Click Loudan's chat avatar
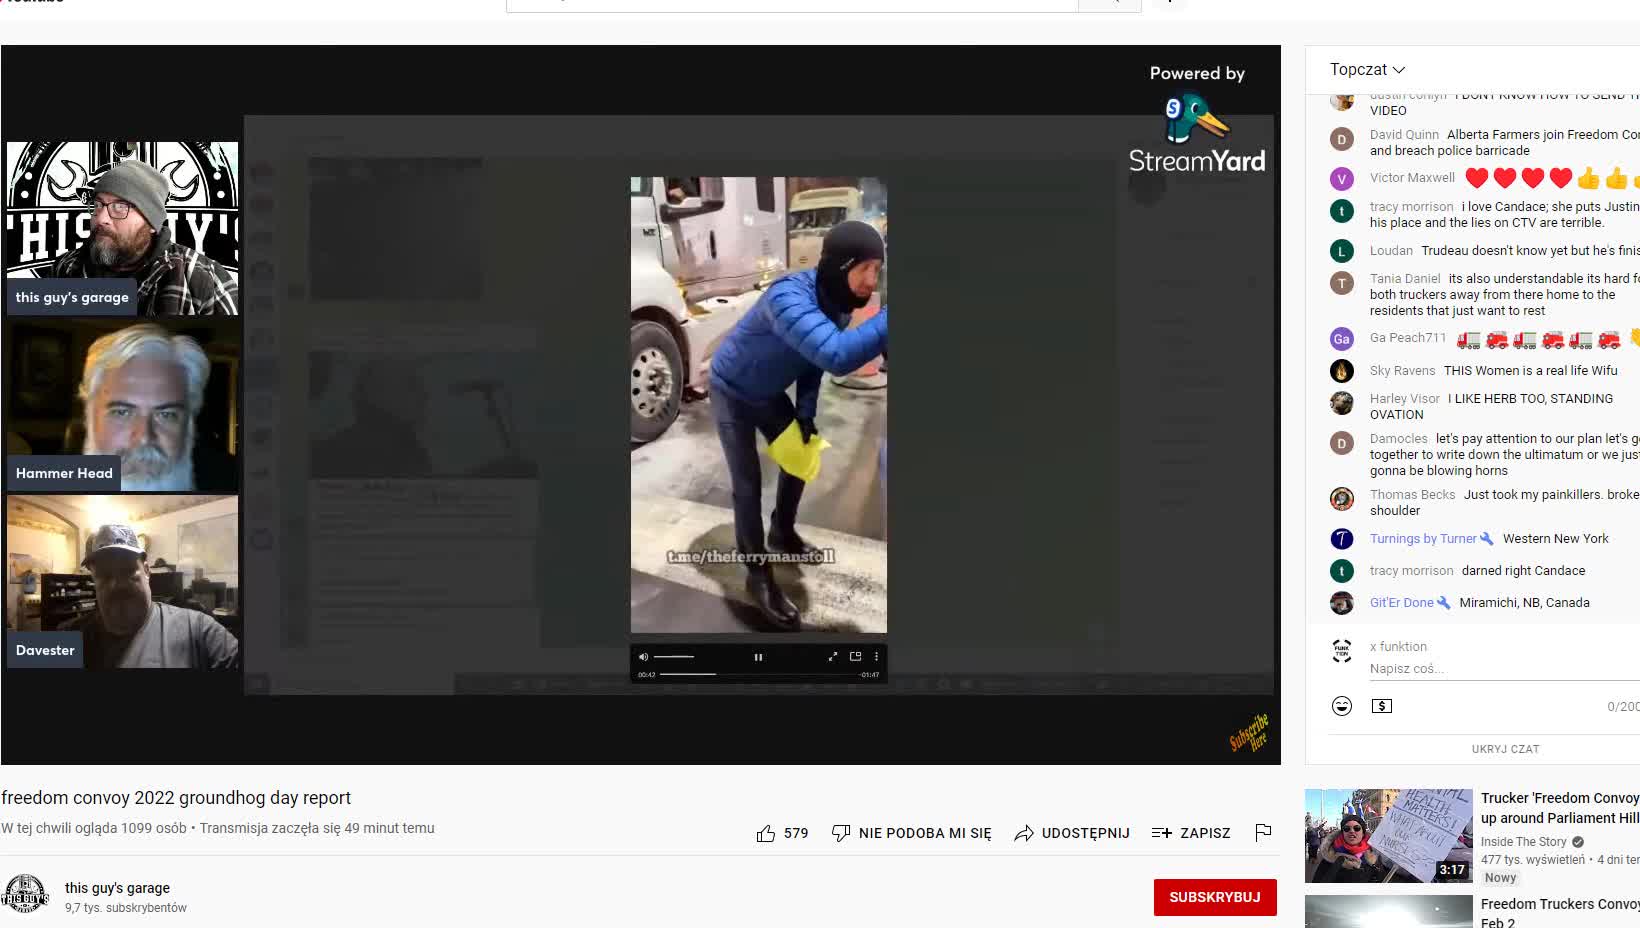Screen dimensions: 1640x928 (1342, 251)
